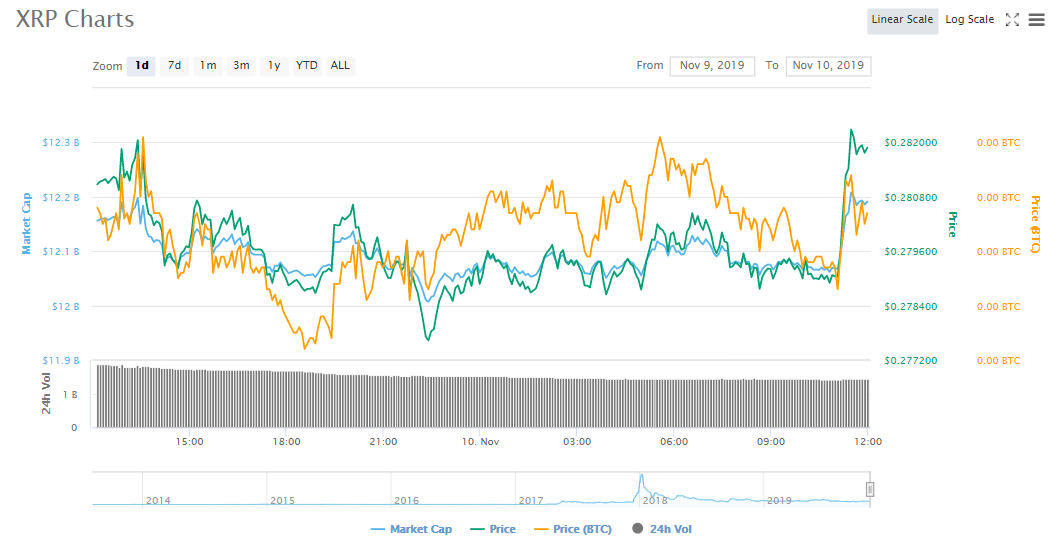This screenshot has width=1062, height=544.
Task: Click the $12.3 B axis label
Action: [61, 143]
